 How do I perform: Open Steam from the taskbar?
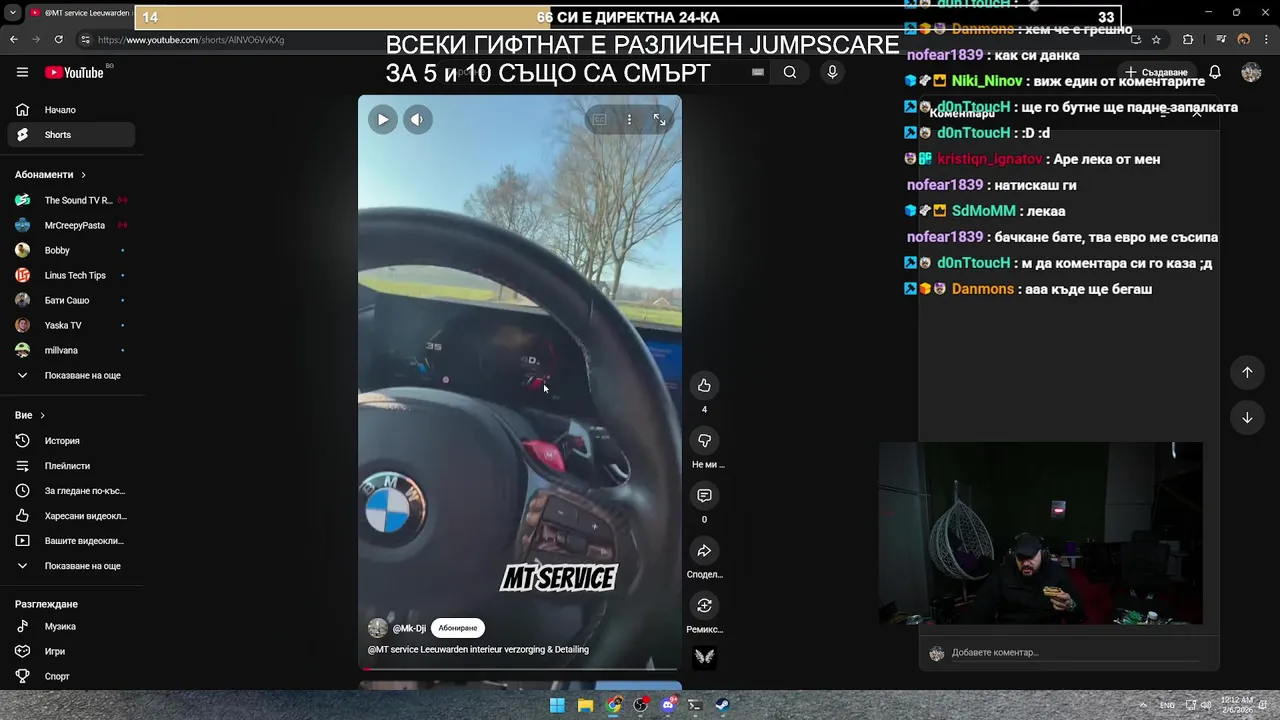722,705
